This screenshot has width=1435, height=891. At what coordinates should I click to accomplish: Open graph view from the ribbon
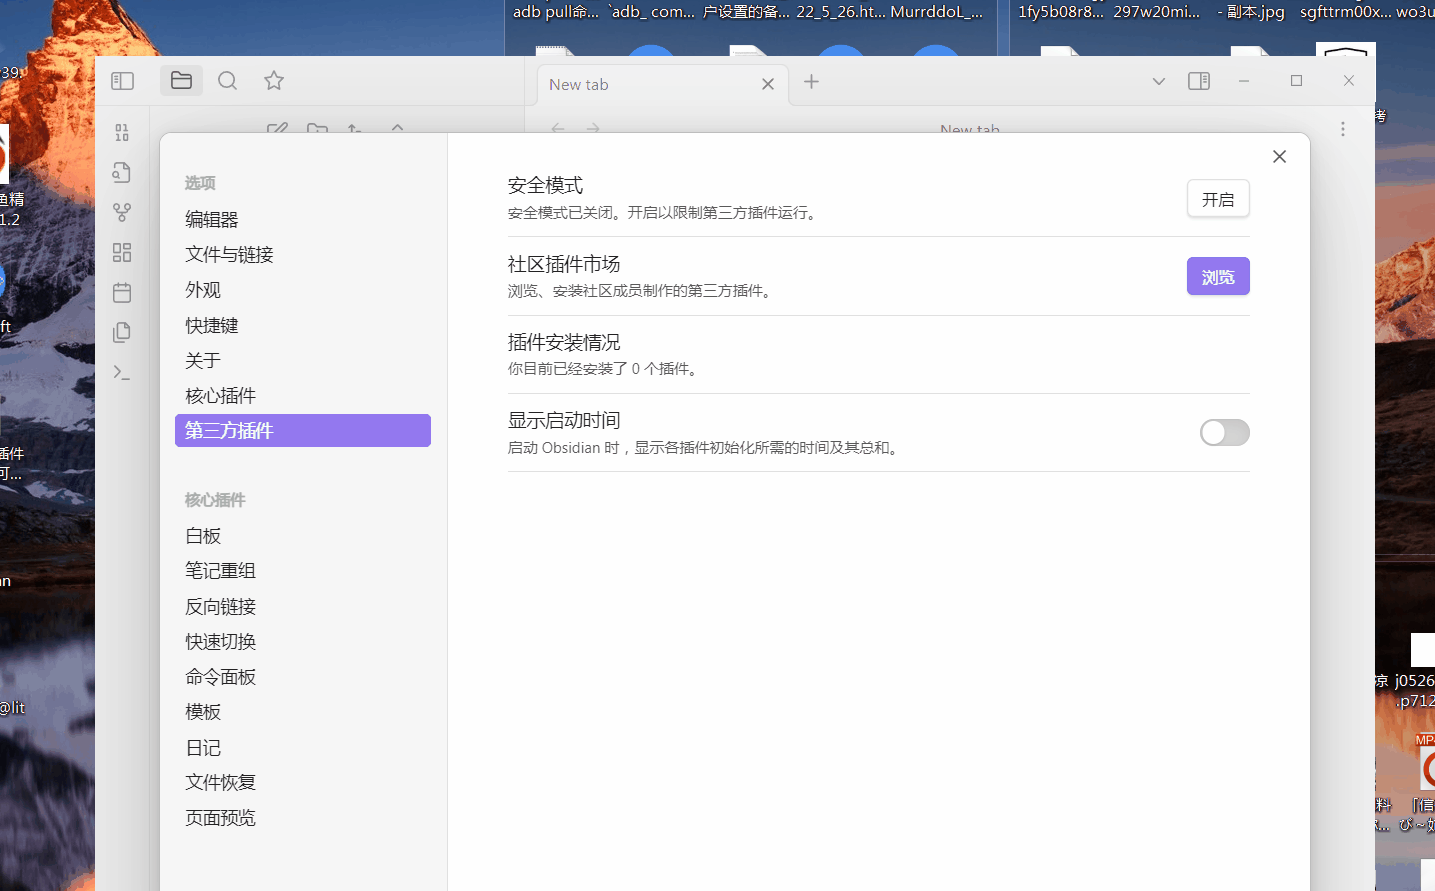[122, 213]
